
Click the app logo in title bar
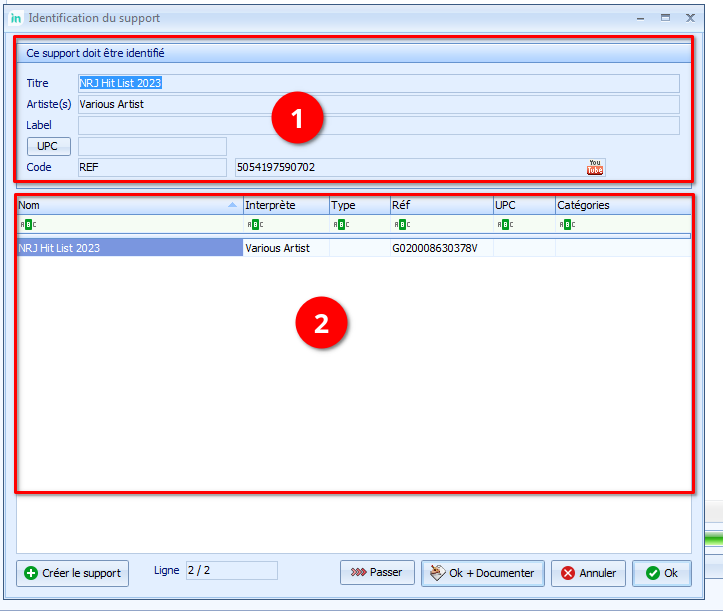(x=16, y=18)
